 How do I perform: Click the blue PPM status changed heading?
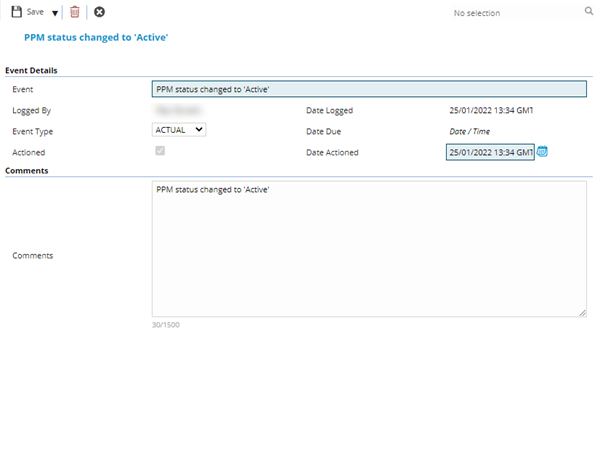95,37
